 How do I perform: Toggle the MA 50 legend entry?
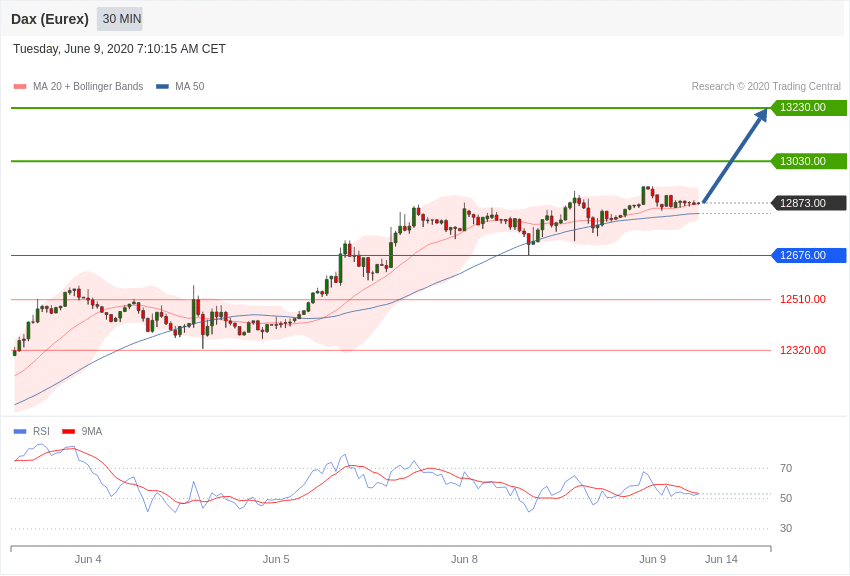pos(180,86)
